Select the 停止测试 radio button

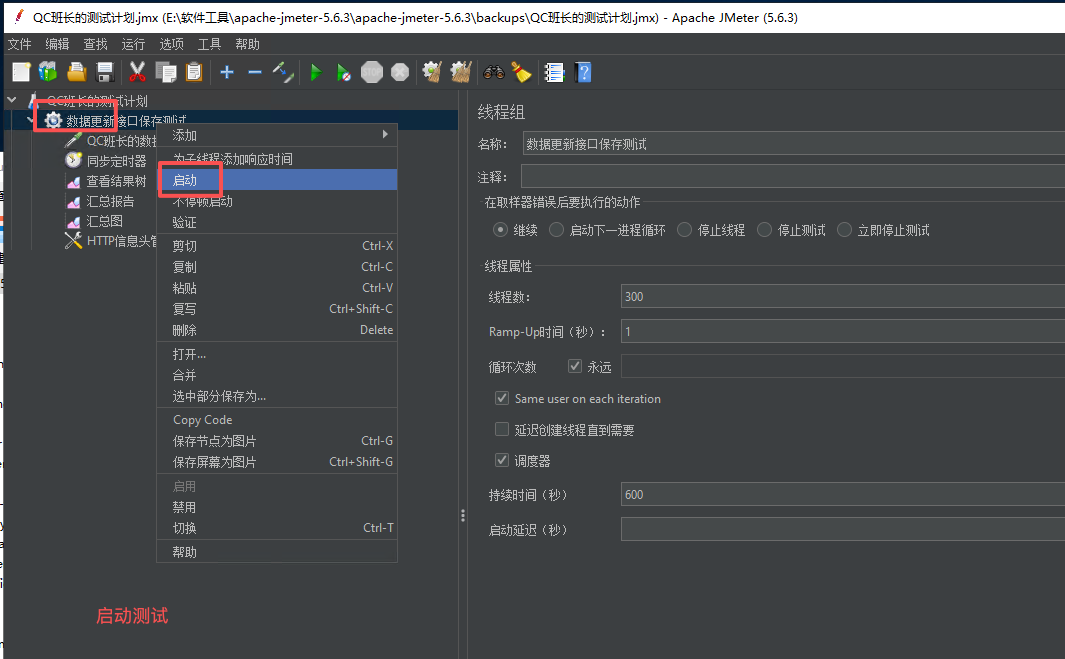pos(765,230)
